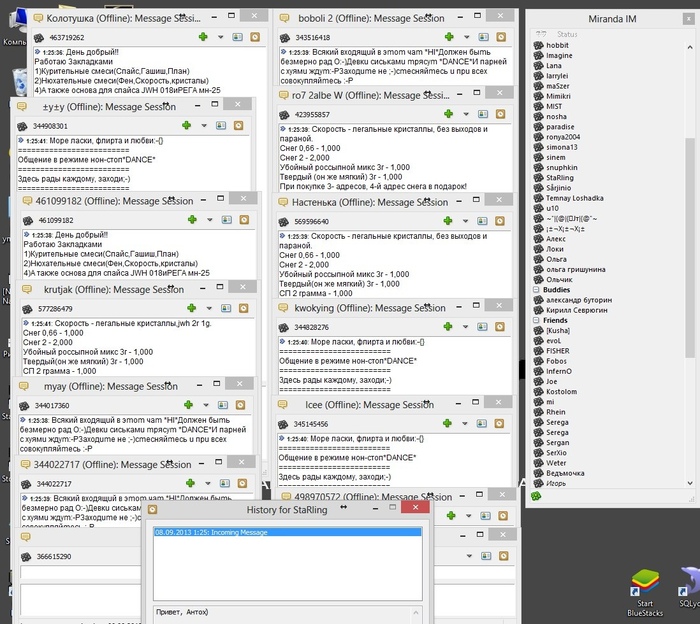Click green add-contact plus in Колотушка session
This screenshot has width=700, height=624.
(203, 36)
